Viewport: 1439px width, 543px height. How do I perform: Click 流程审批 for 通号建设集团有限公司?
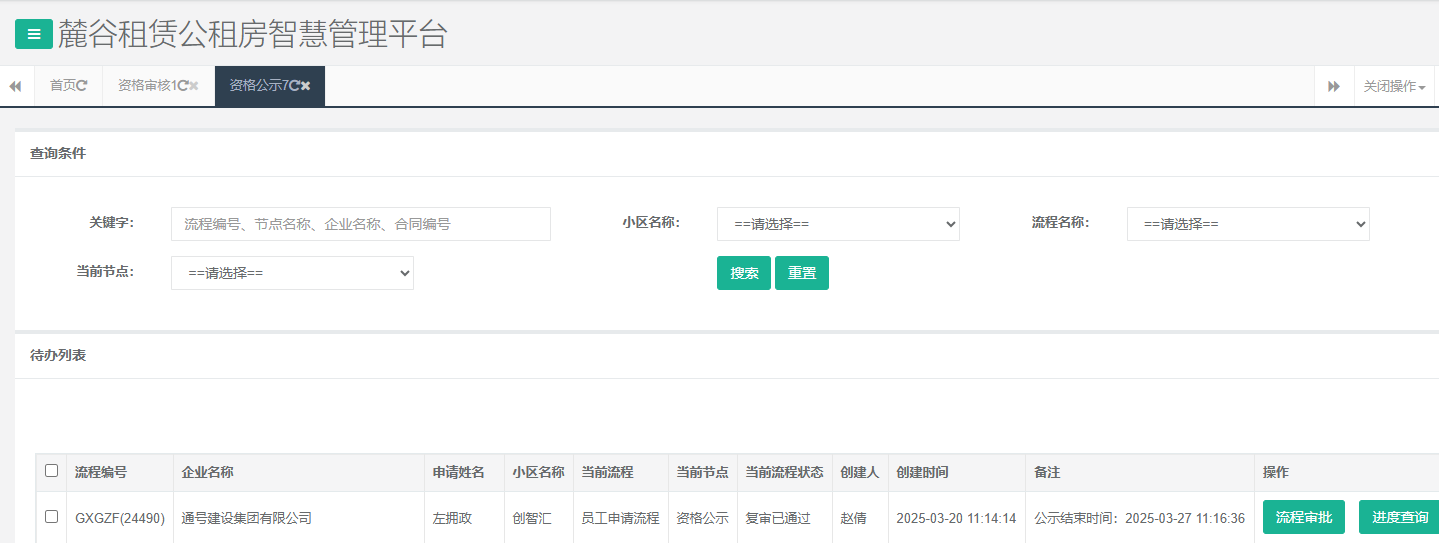click(x=1303, y=517)
